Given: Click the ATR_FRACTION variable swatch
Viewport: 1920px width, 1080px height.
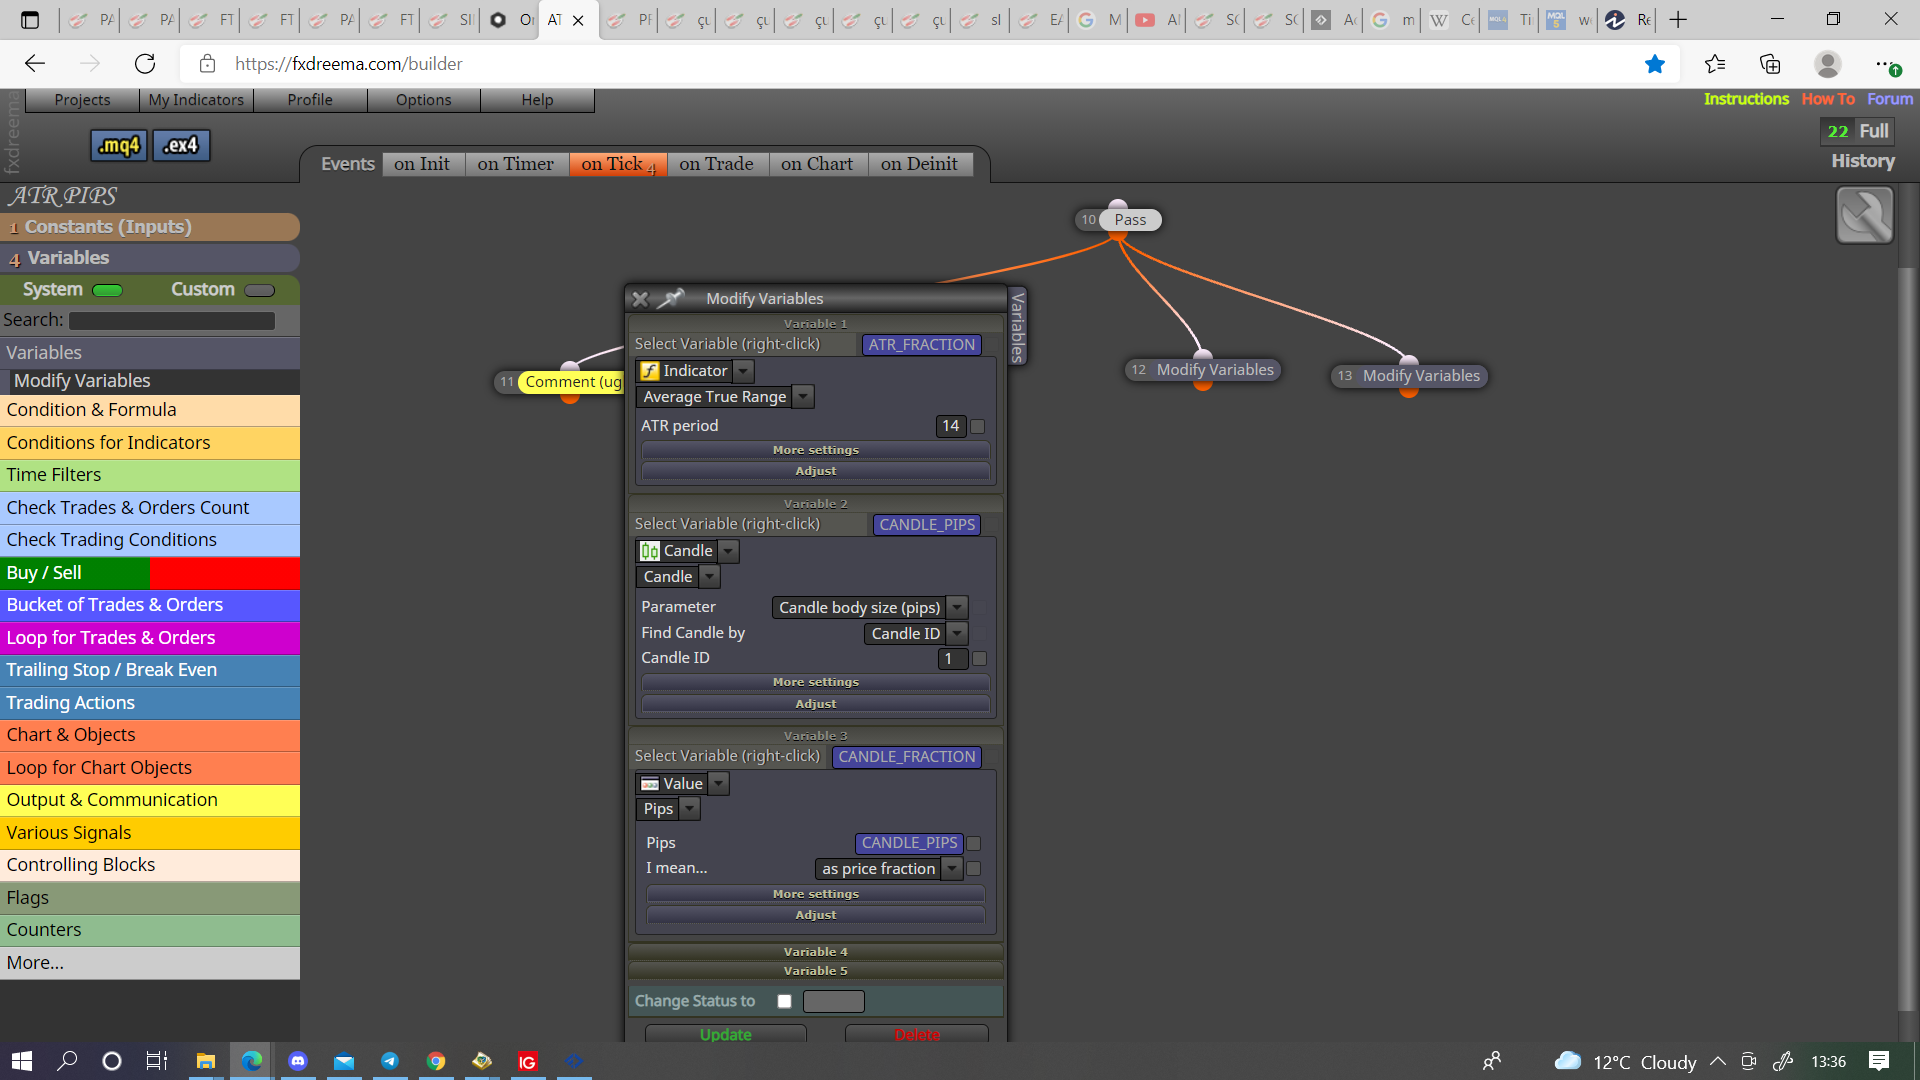Looking at the screenshot, I should point(922,345).
